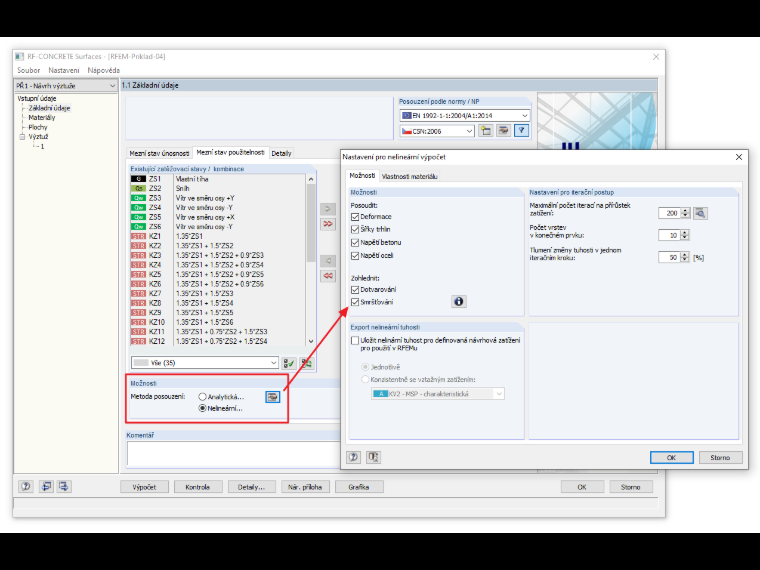Toggle Smršťování checkbox
The image size is (760, 570).
[x=355, y=302]
